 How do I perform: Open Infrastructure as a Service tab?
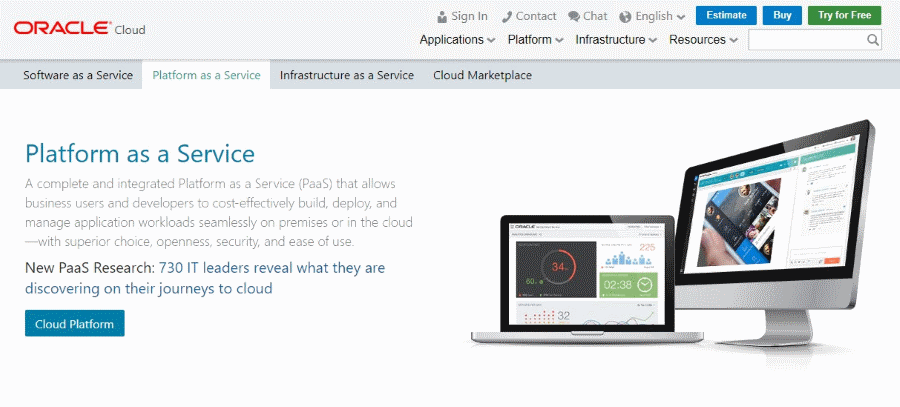[347, 75]
